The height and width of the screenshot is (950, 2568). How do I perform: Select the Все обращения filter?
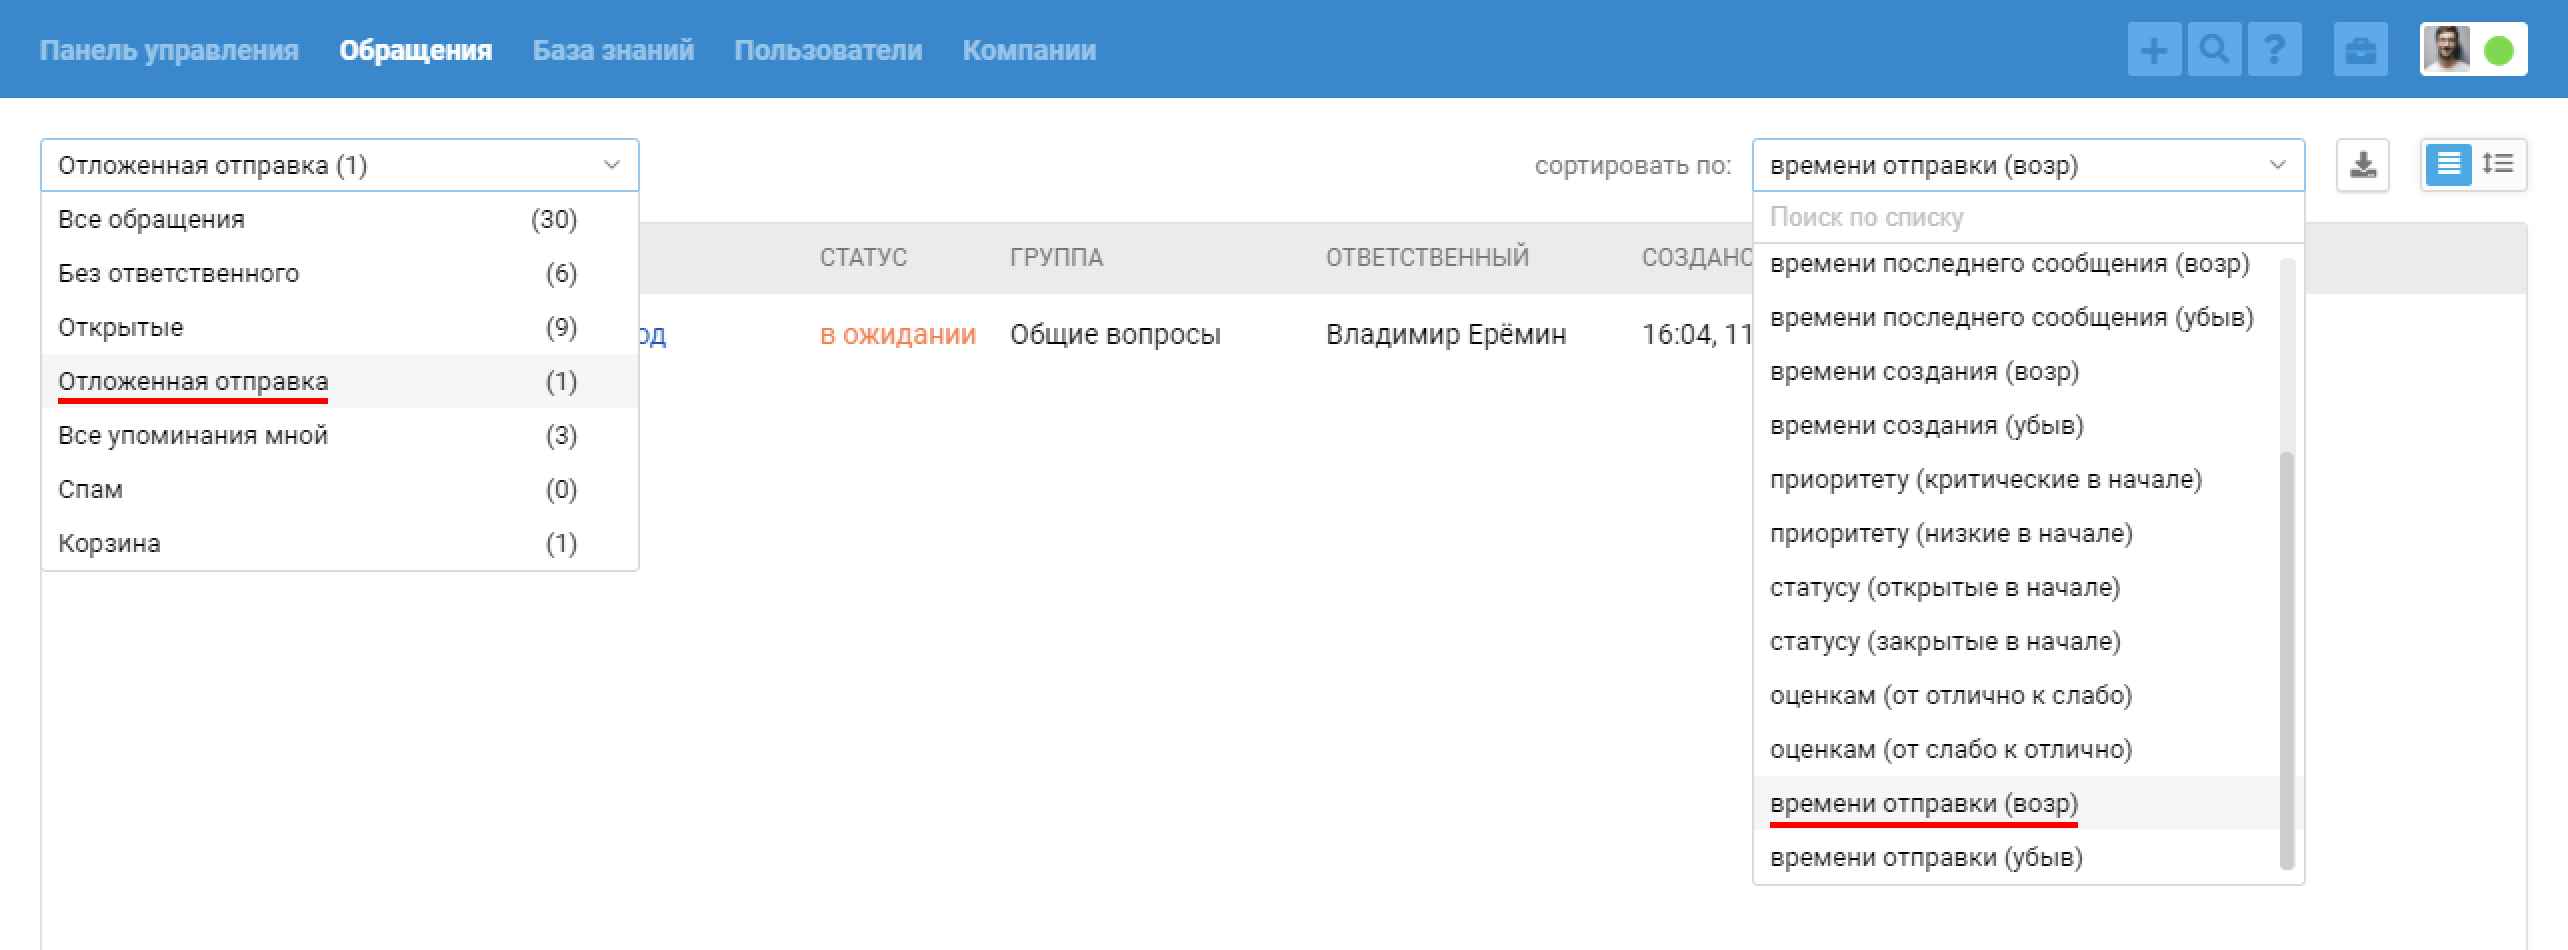[340, 219]
